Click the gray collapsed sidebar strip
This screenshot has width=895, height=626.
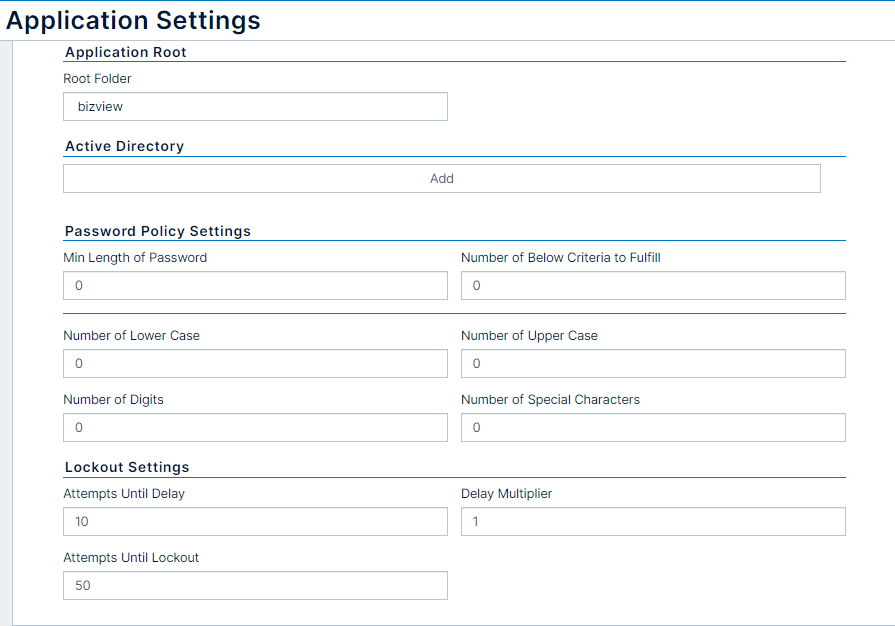click(6, 333)
